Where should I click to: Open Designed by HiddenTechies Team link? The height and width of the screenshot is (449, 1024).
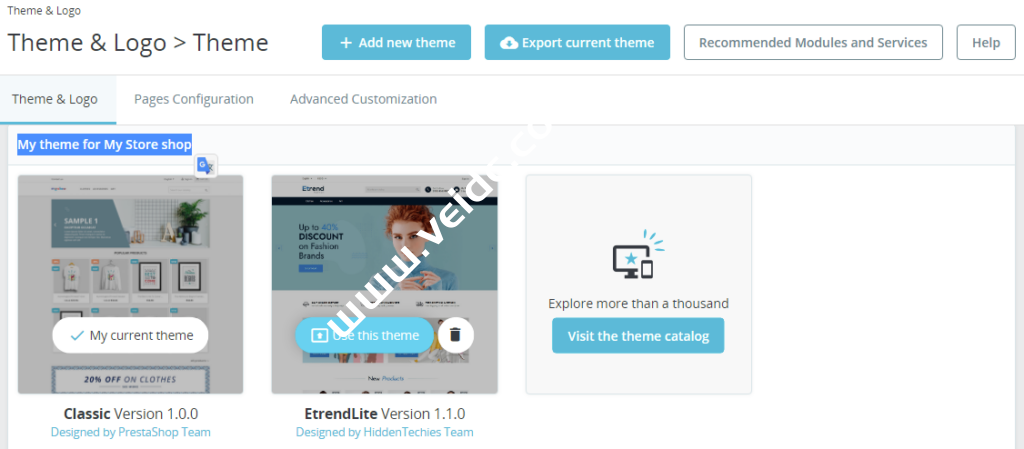click(x=385, y=432)
